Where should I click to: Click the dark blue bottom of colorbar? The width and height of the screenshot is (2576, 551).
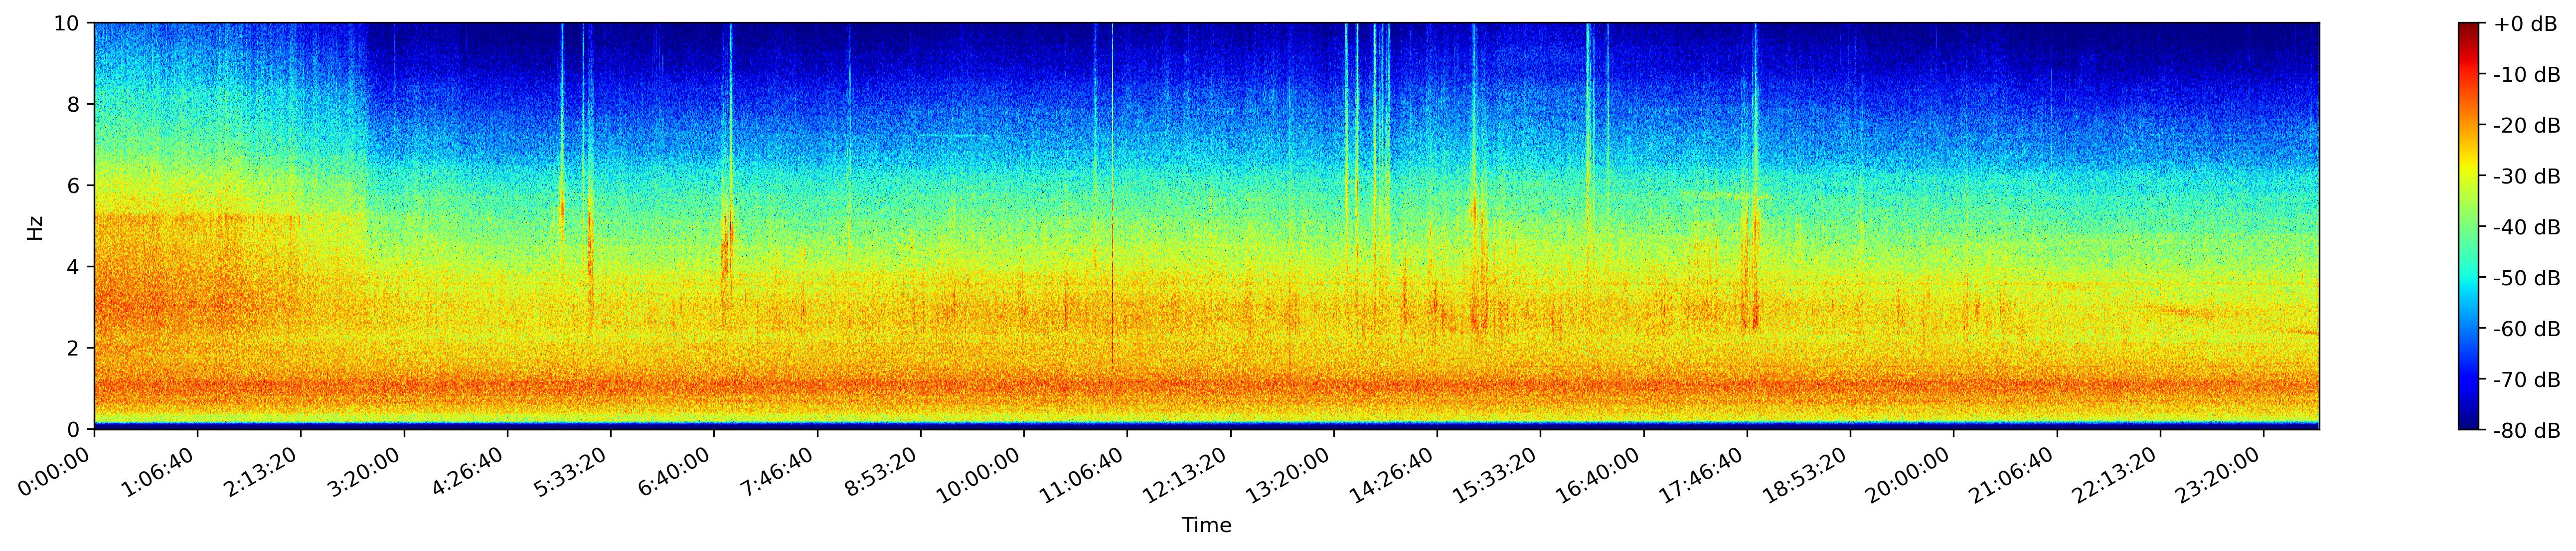(2470, 423)
